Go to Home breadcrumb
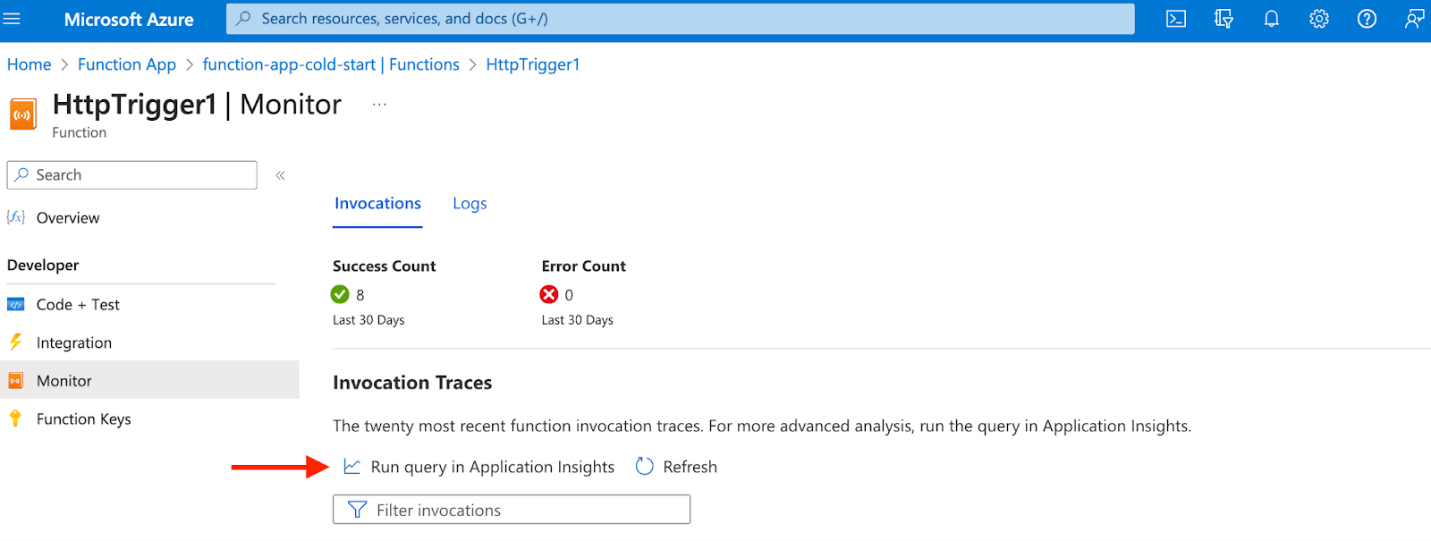 tap(29, 64)
